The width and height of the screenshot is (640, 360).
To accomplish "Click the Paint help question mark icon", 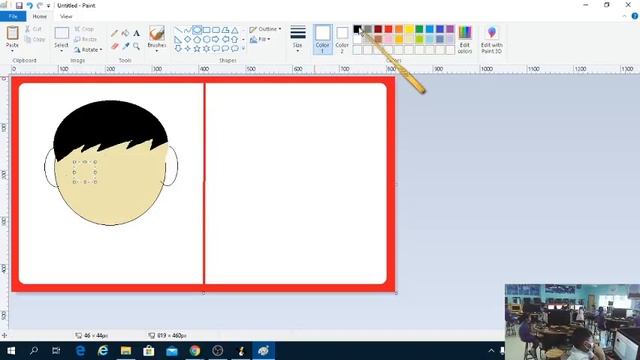I will [x=635, y=16].
